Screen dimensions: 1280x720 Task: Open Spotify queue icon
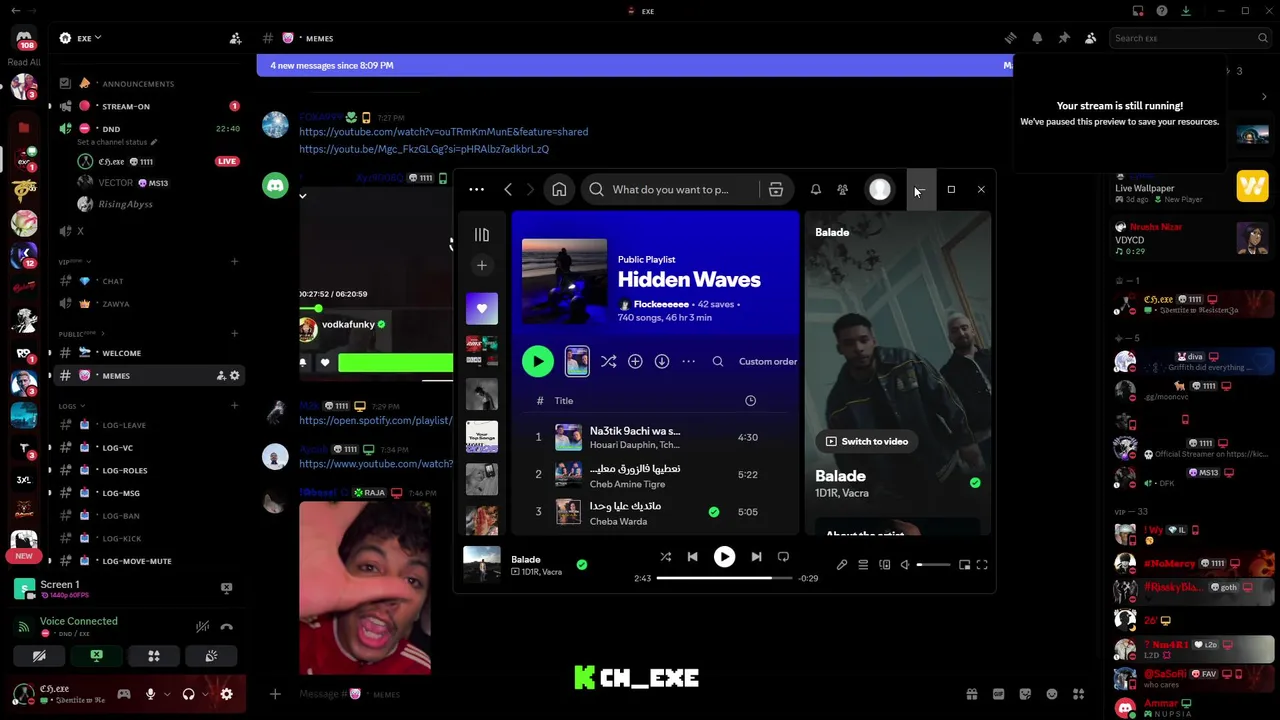pyautogui.click(x=863, y=565)
